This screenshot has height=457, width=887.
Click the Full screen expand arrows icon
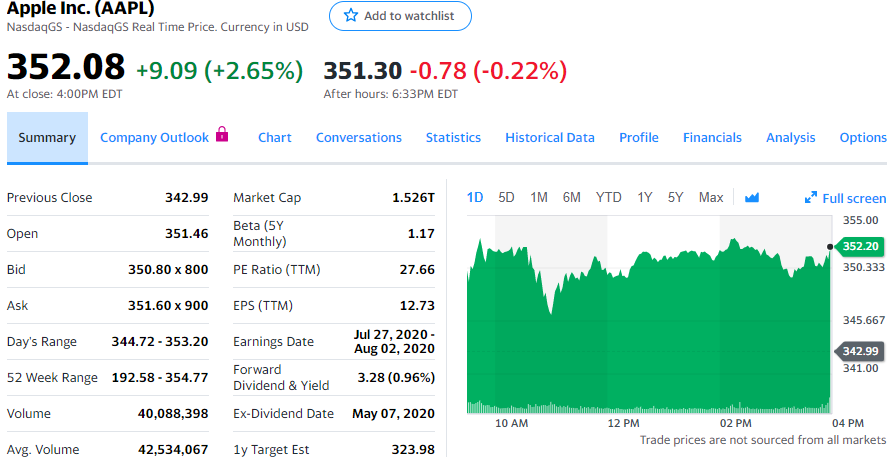(x=811, y=197)
